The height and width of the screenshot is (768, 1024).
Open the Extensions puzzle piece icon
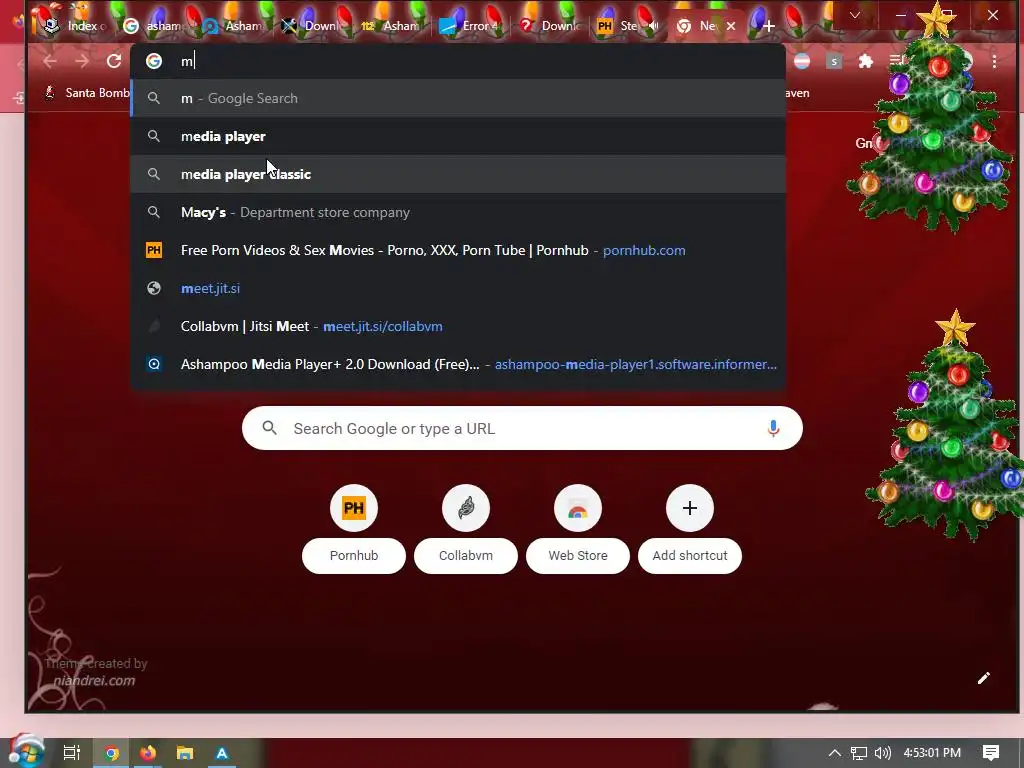pos(866,61)
